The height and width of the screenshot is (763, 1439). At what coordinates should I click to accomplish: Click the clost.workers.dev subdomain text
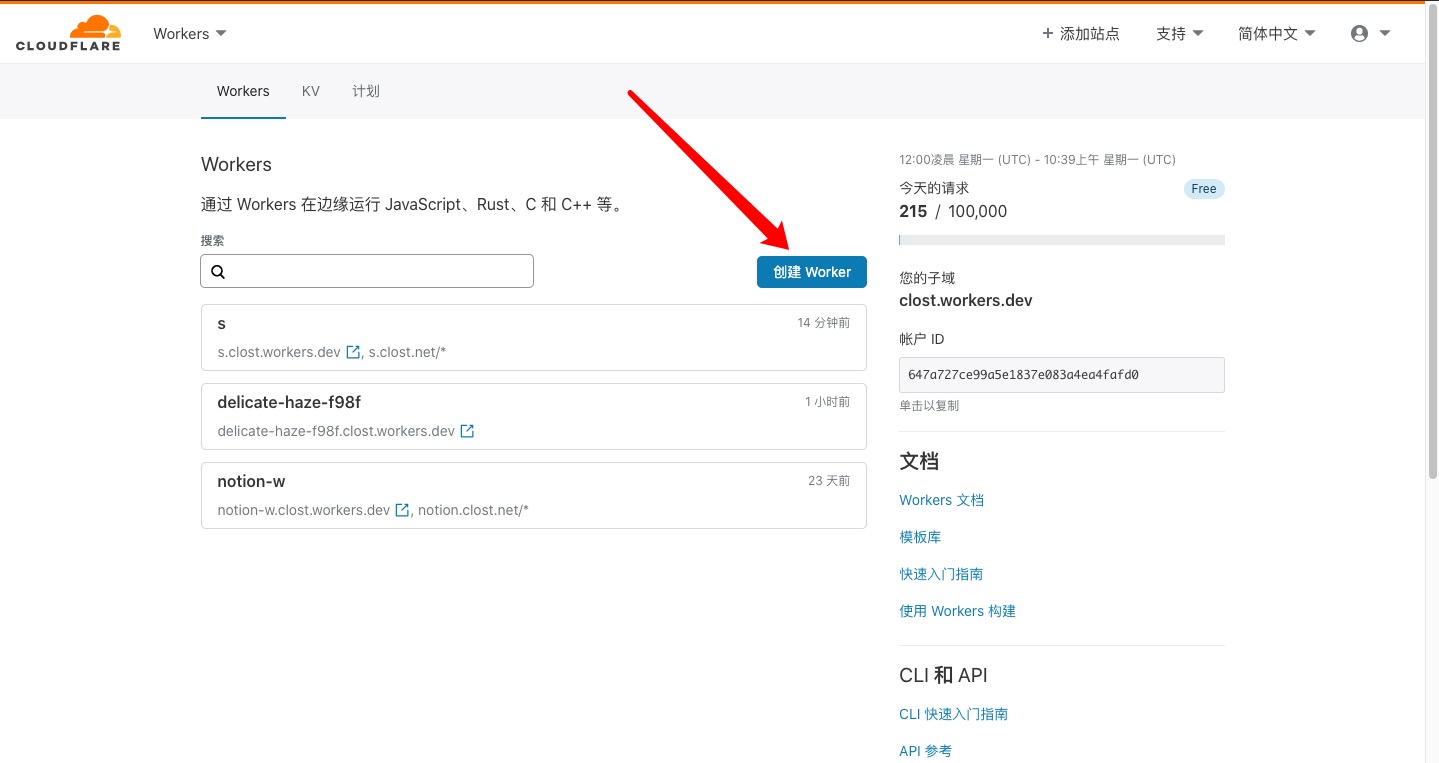coord(966,300)
